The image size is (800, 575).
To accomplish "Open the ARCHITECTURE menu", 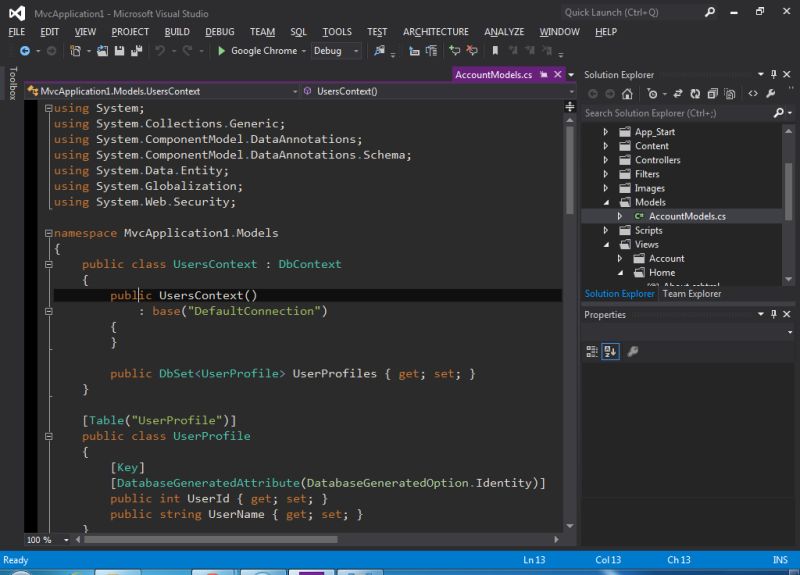I will (436, 32).
